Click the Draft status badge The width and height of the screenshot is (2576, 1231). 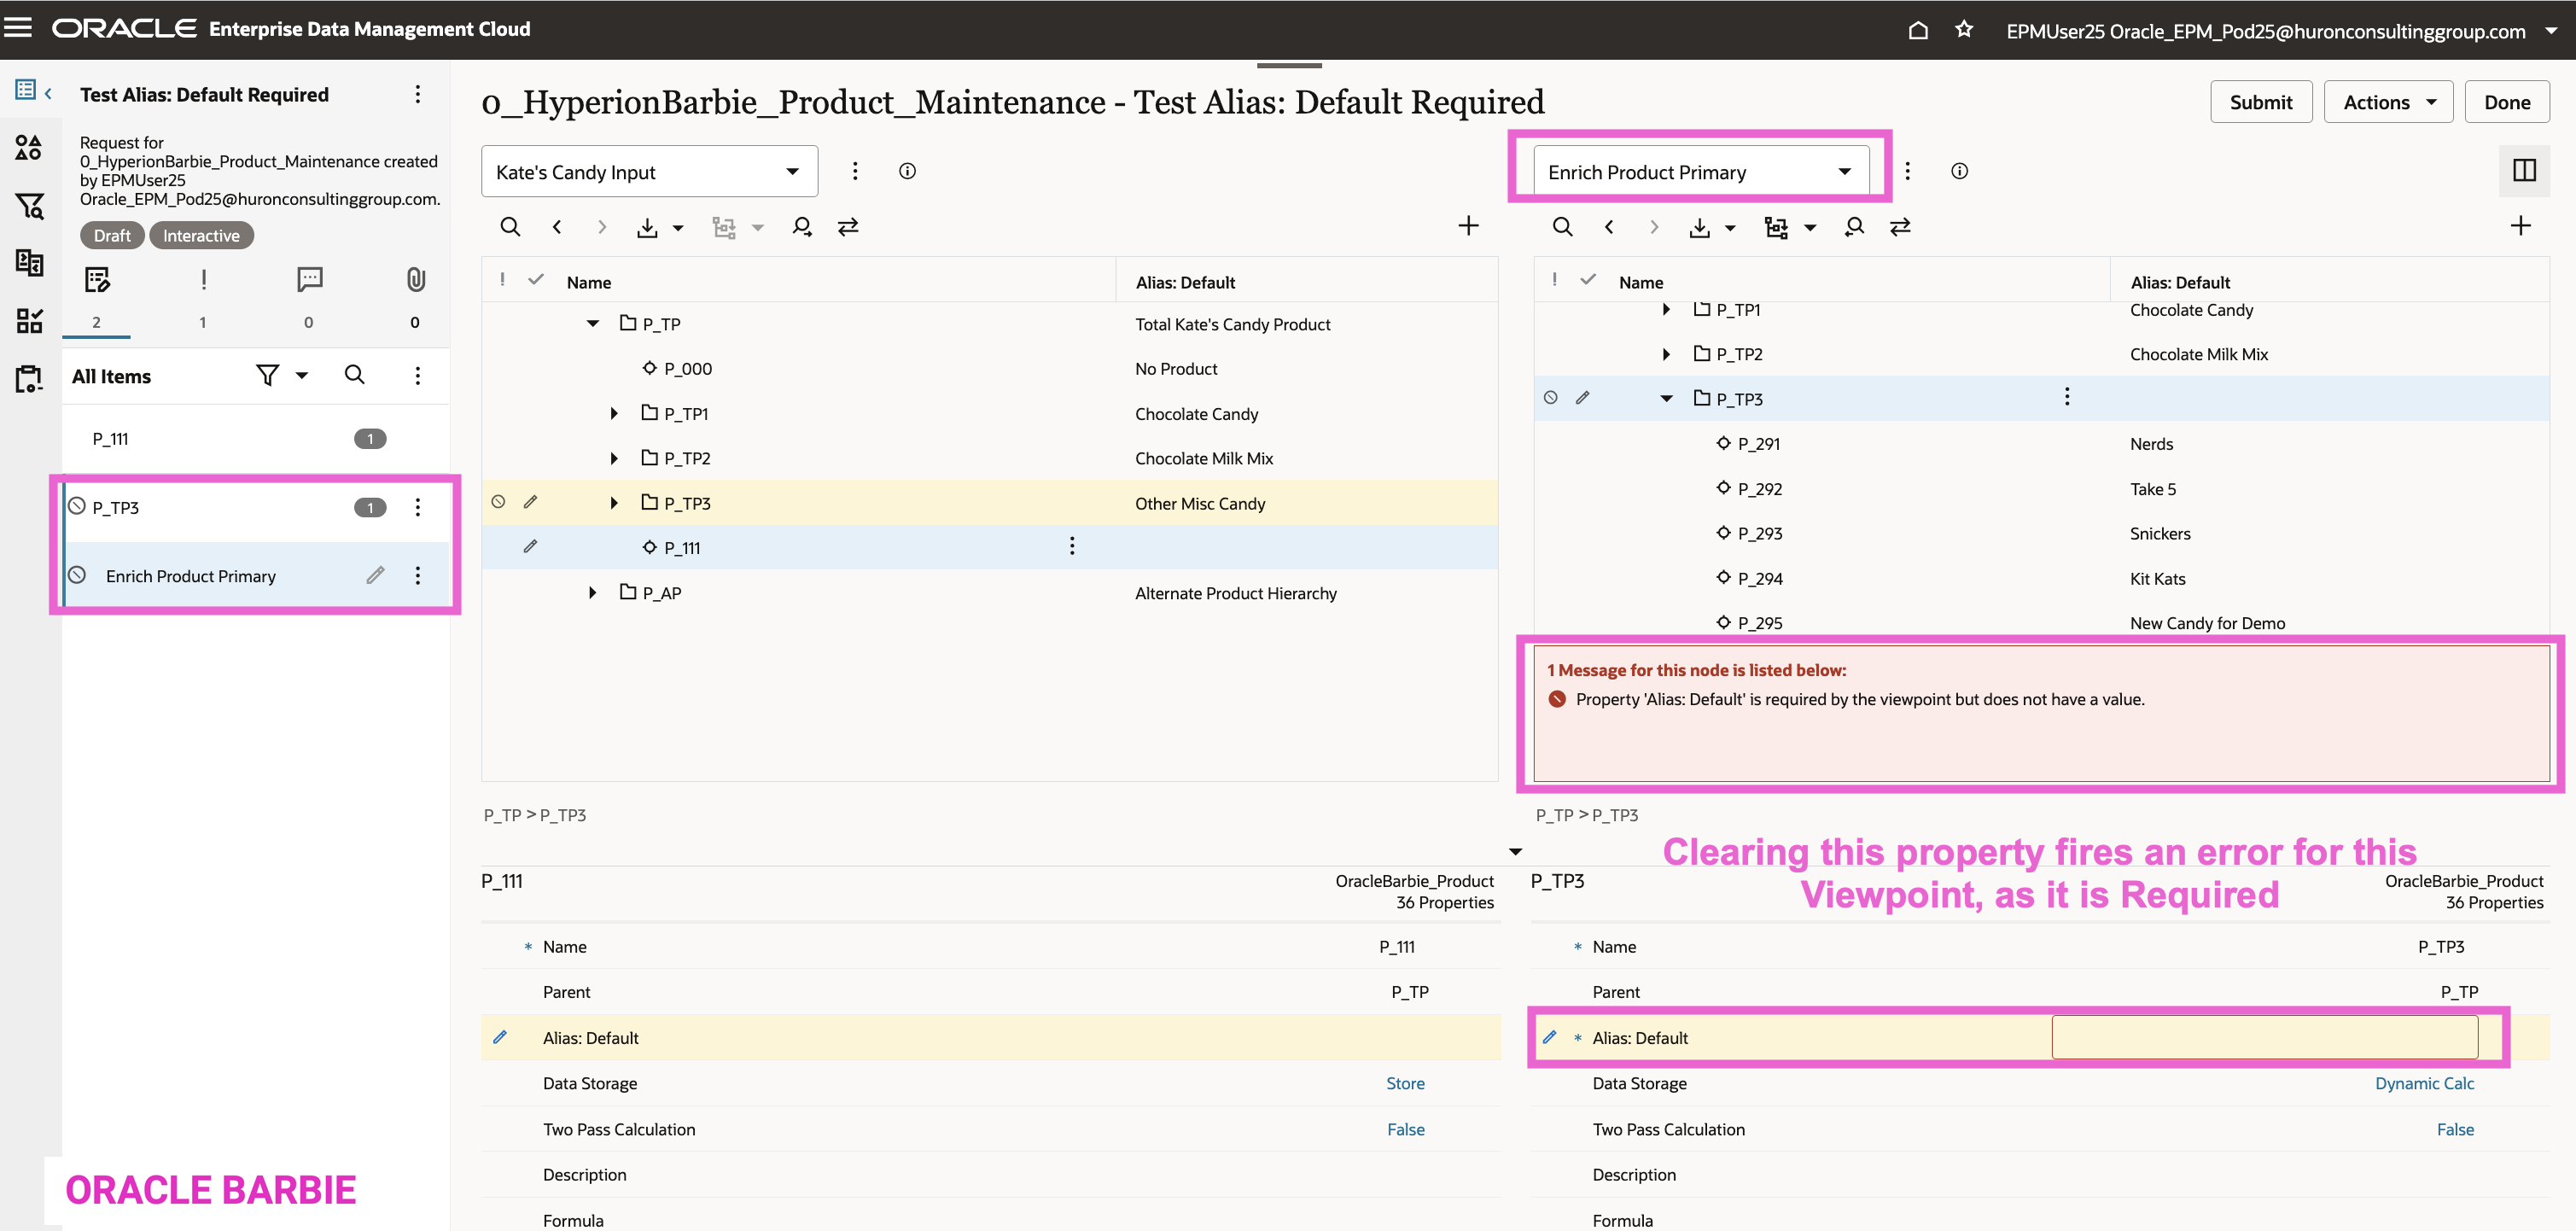point(112,236)
